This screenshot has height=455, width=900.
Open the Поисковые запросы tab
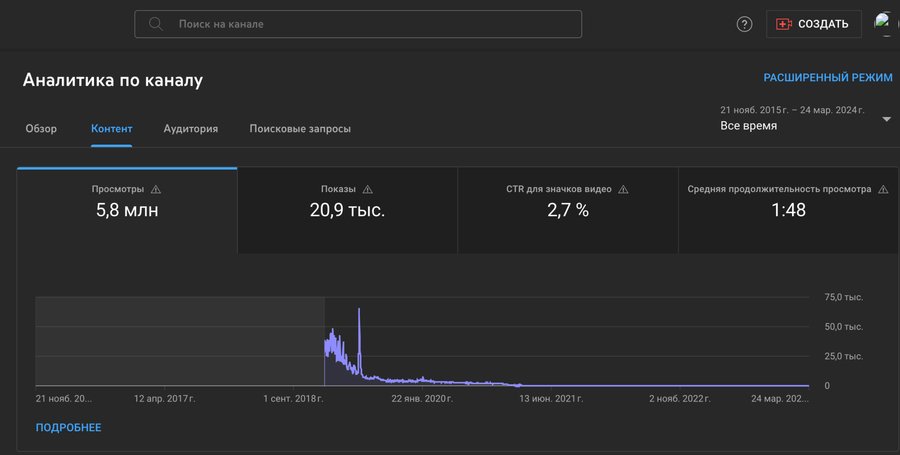tap(300, 129)
